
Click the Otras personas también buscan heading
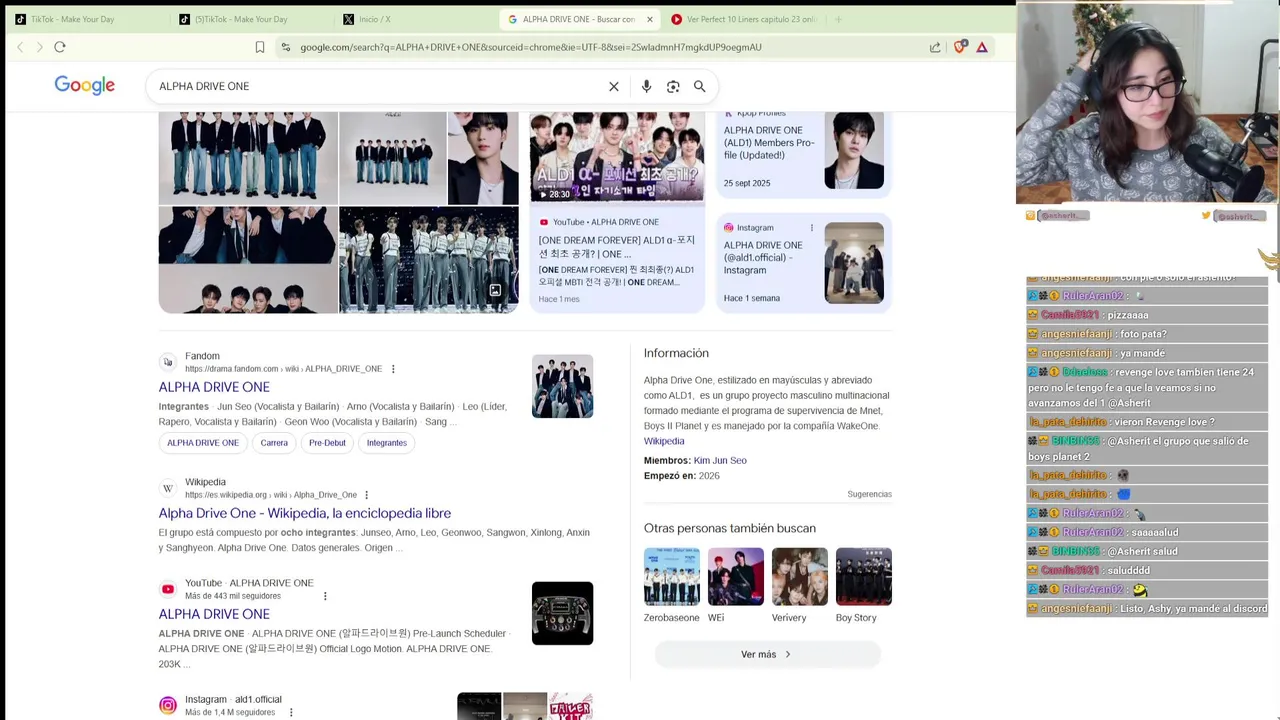point(730,528)
